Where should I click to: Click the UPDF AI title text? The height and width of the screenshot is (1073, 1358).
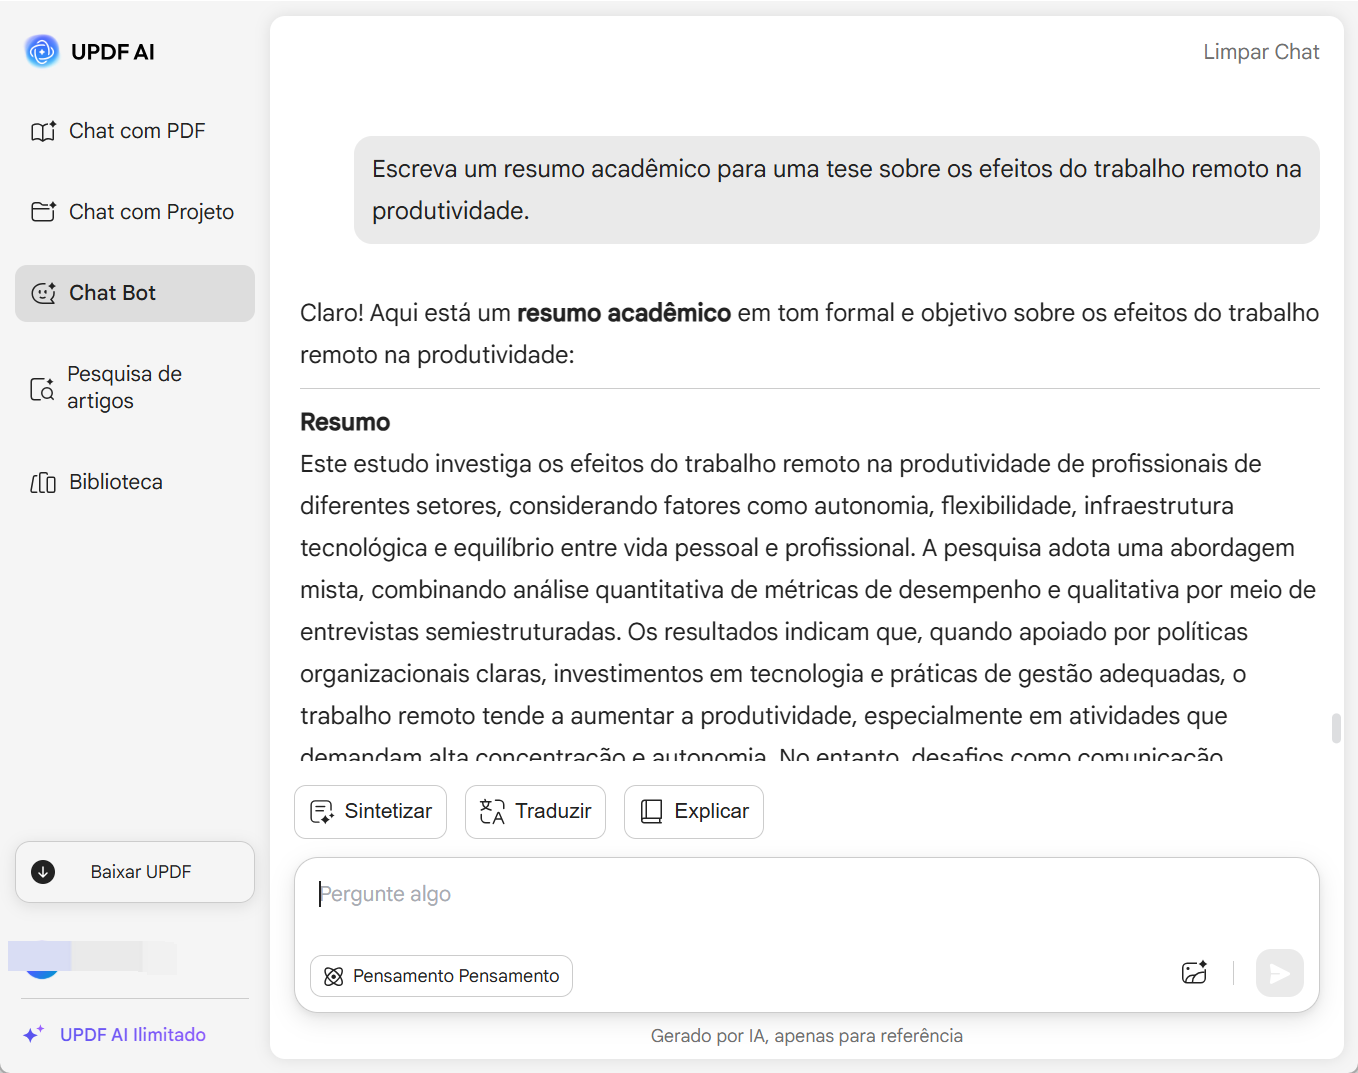coord(113,52)
